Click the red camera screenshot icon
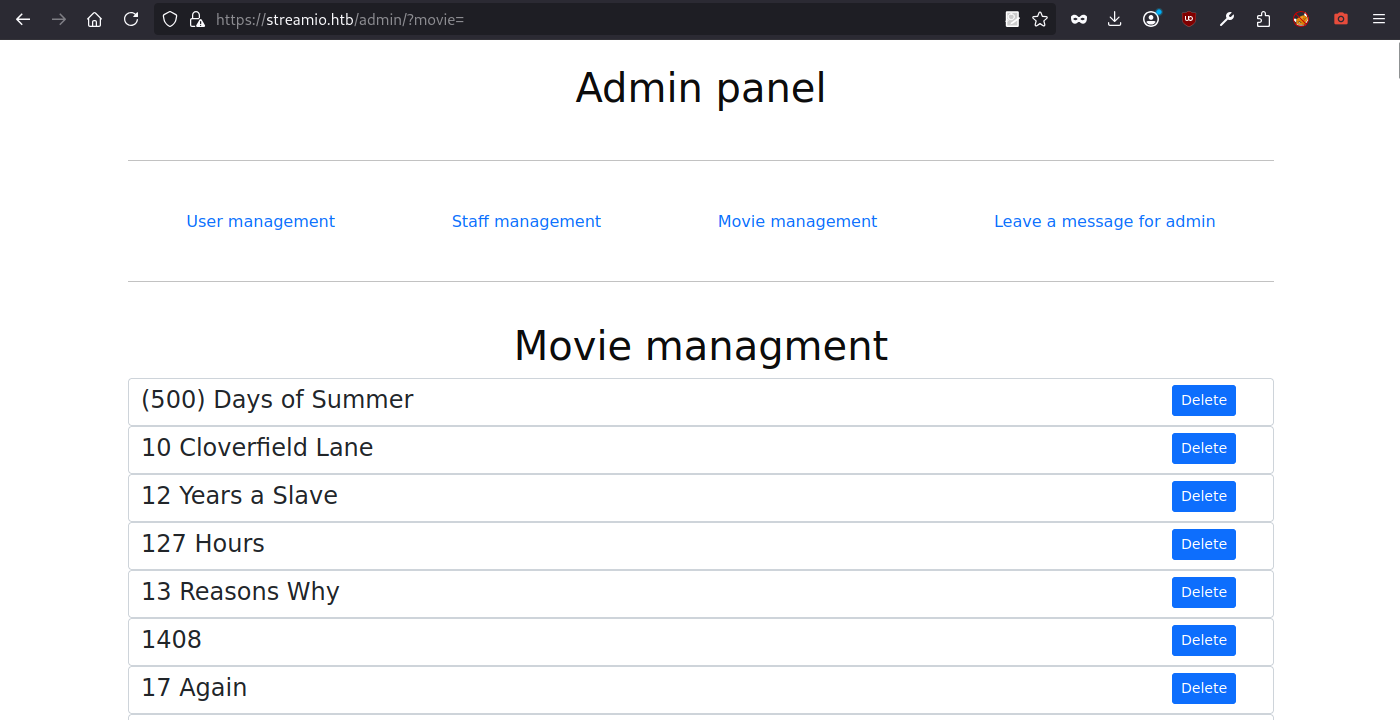Viewport: 1400px width, 720px height. 1341,19
